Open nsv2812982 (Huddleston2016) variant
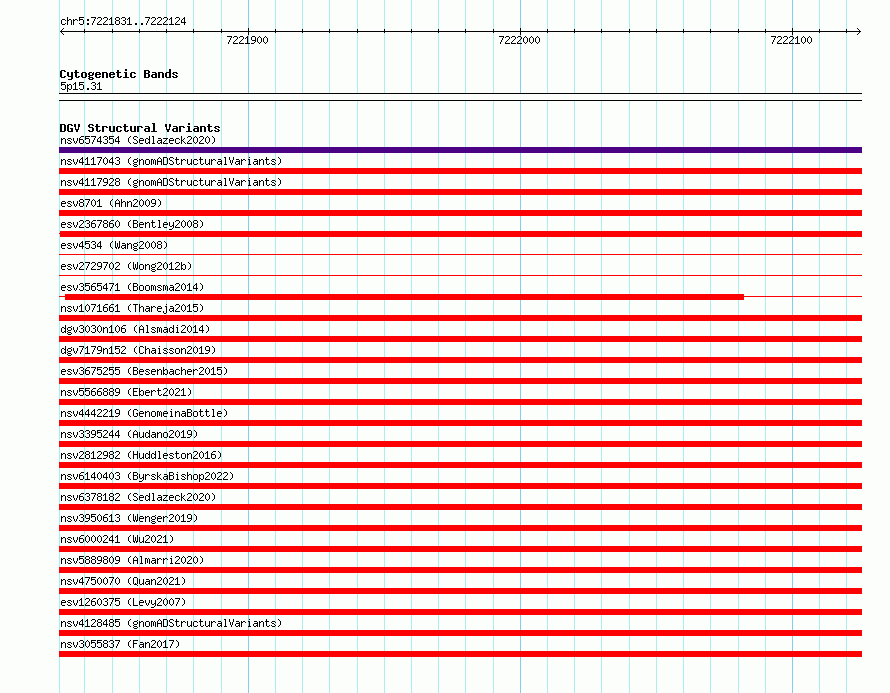Screen dimensions: 890x693 pyautogui.click(x=141, y=455)
